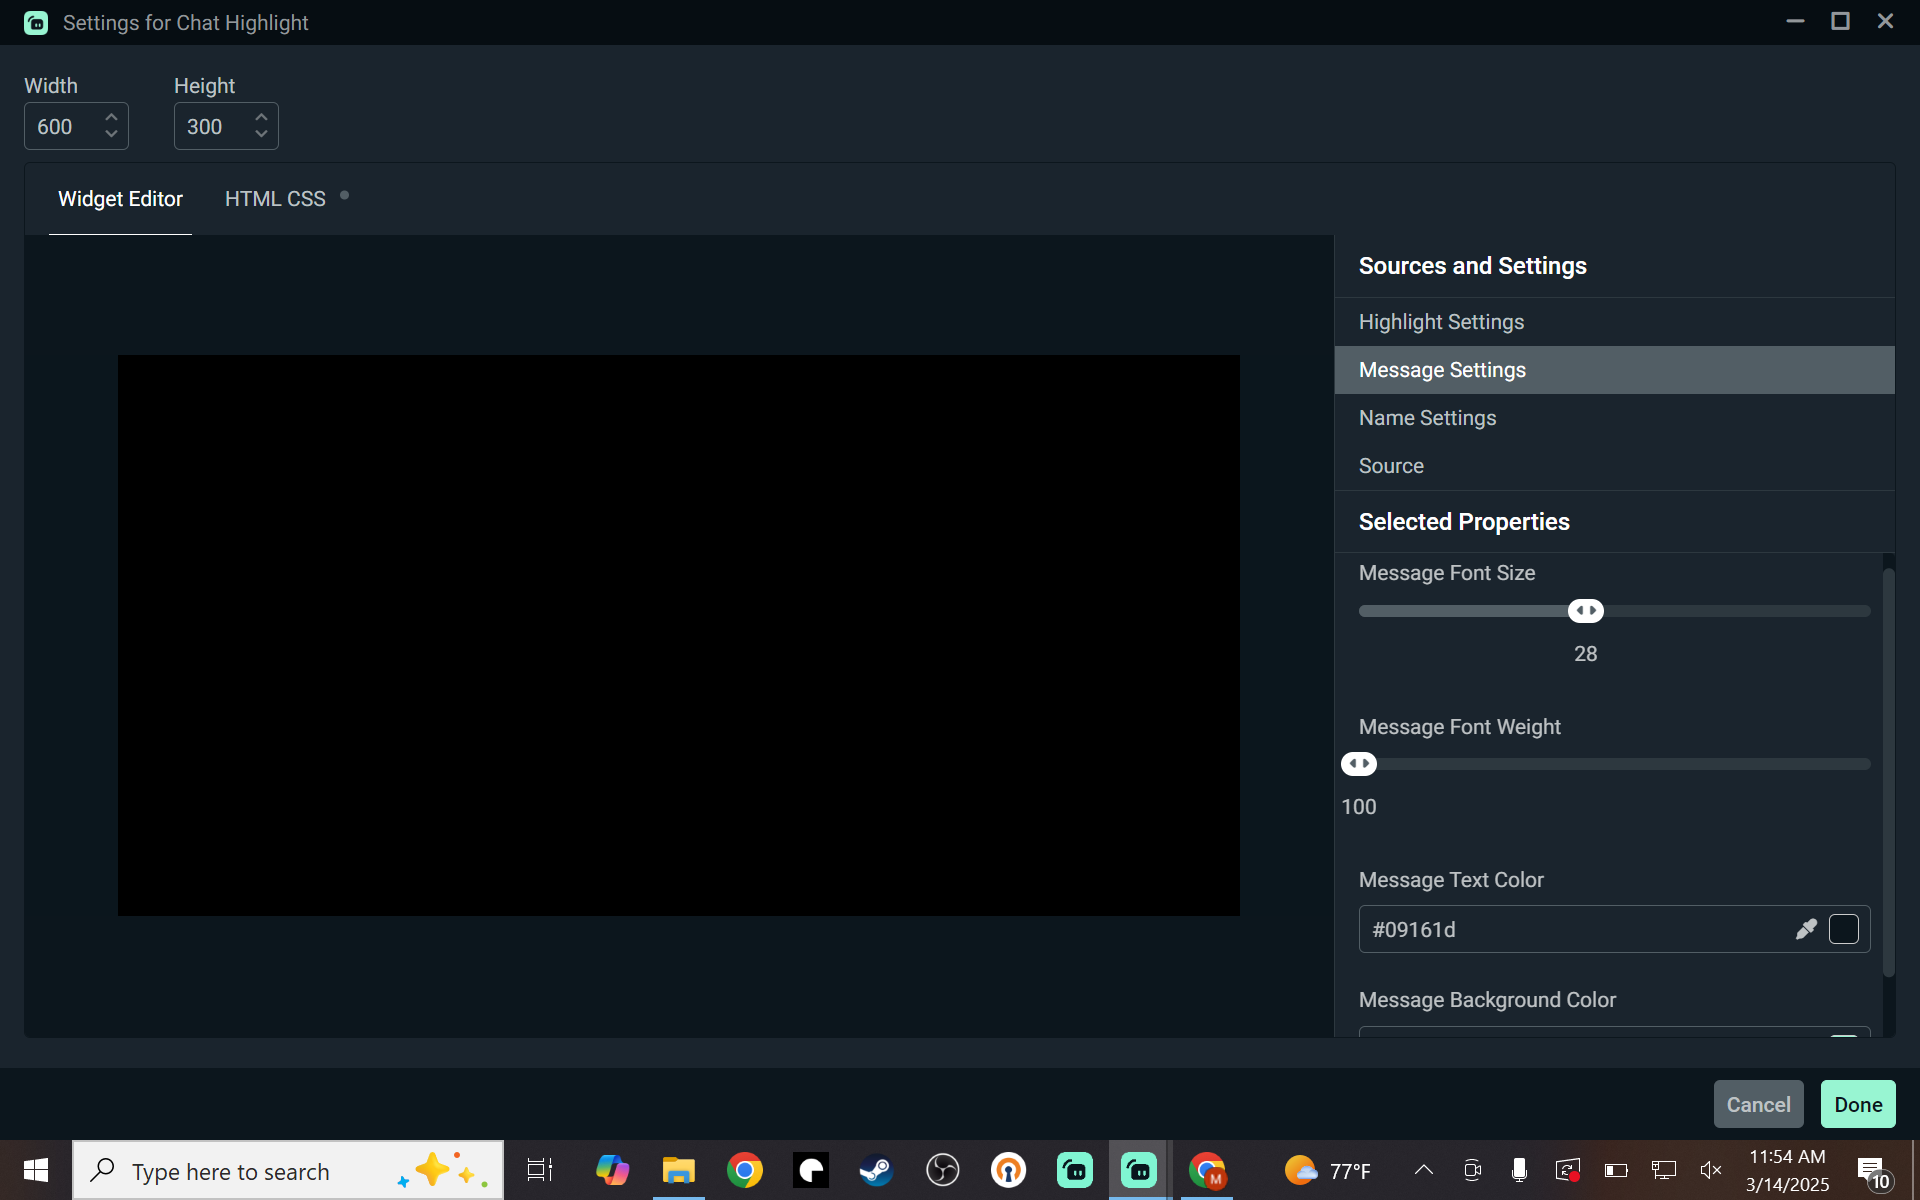The width and height of the screenshot is (1920, 1200).
Task: Unmute the speaker in the system tray
Action: click(1710, 1170)
